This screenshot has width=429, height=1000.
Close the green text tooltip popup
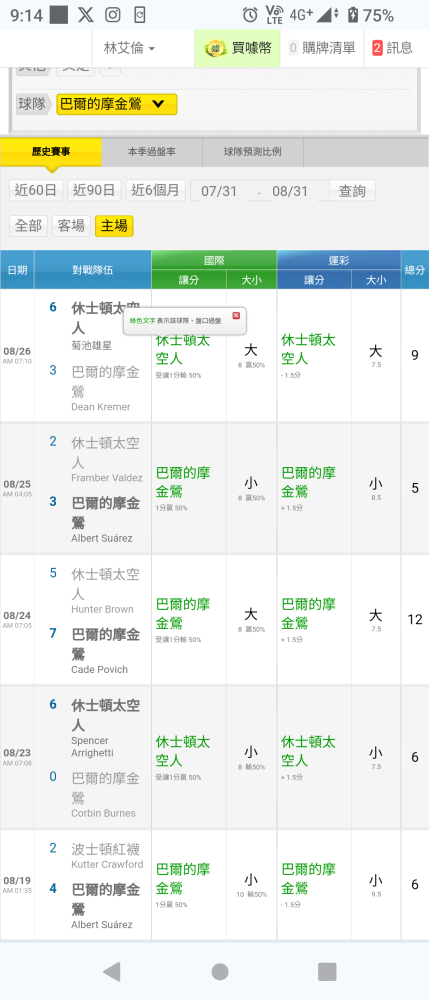(x=236, y=316)
